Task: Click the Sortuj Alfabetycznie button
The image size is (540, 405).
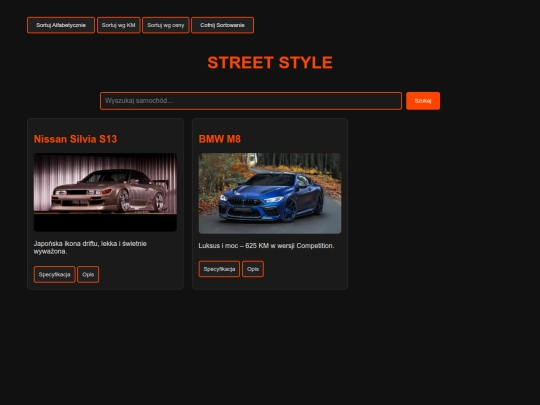Action: click(61, 25)
